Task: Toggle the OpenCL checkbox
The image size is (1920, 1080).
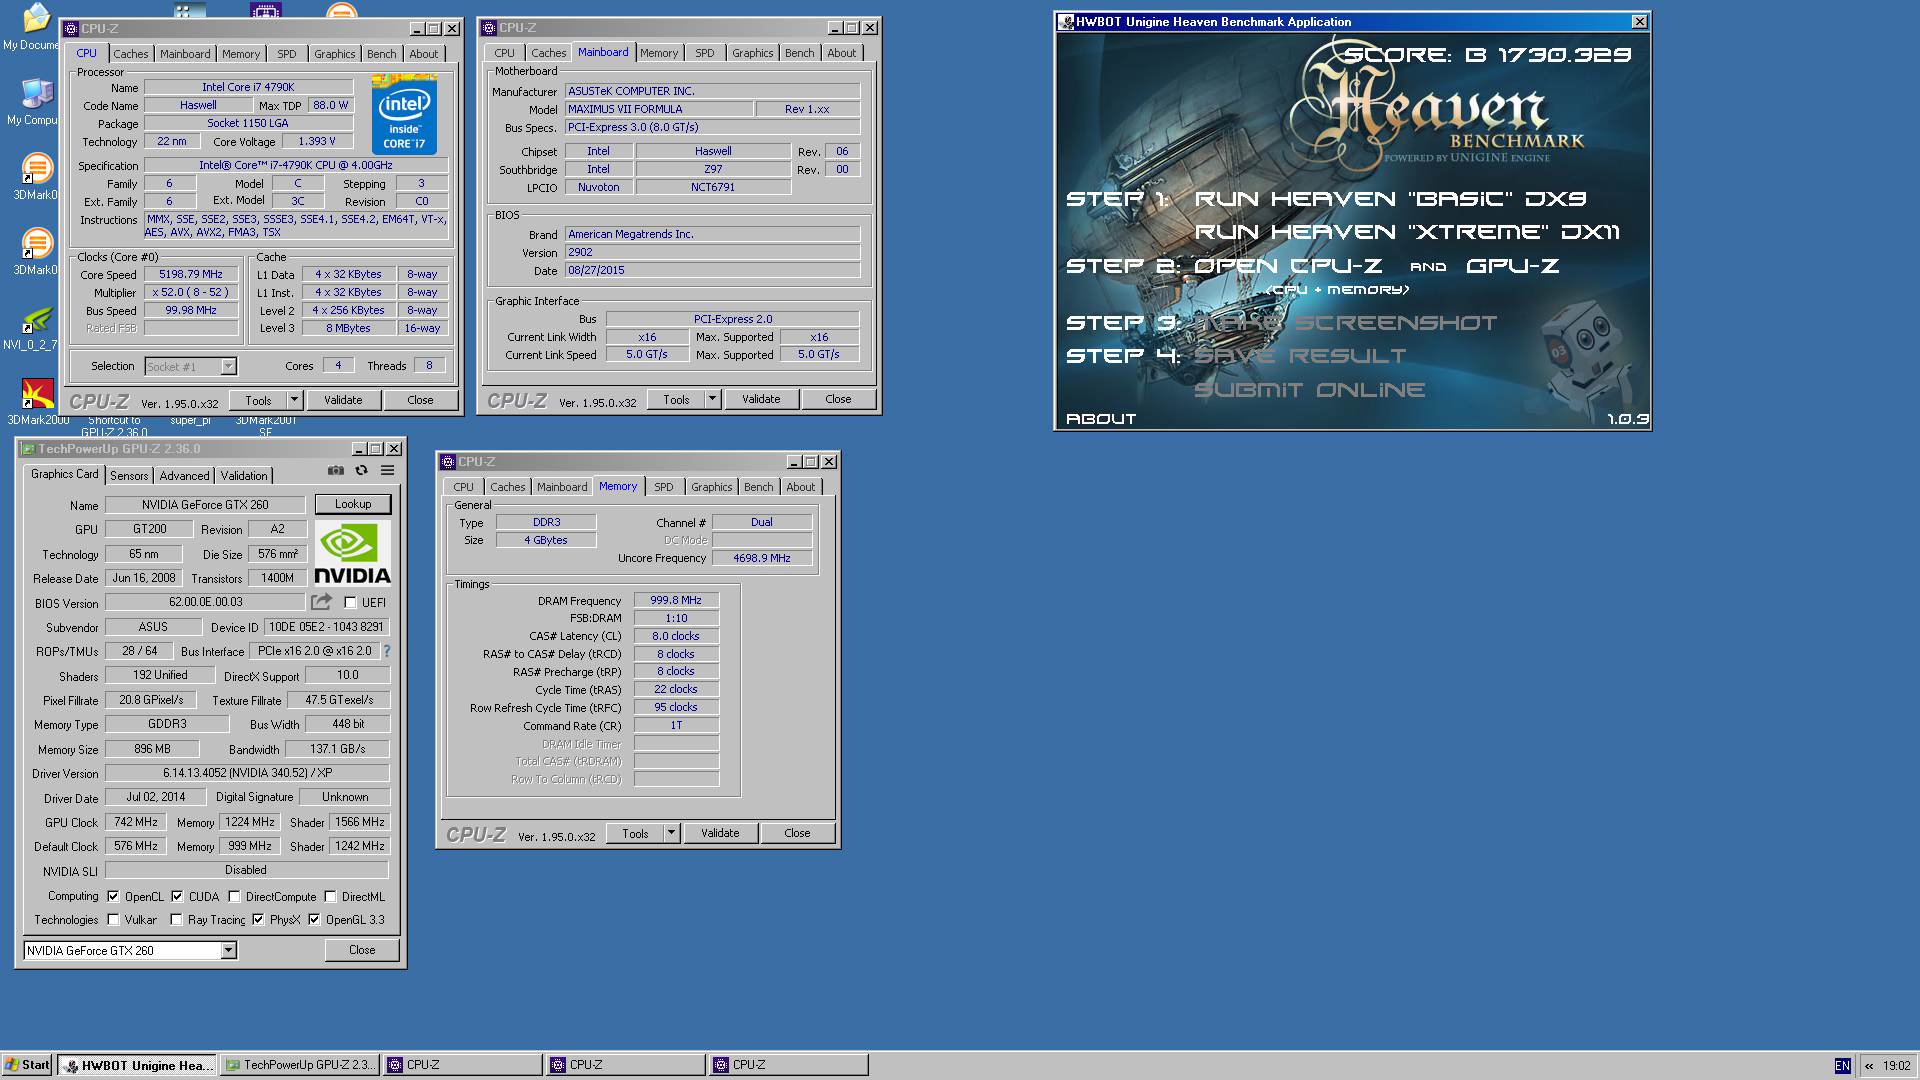Action: pos(113,897)
